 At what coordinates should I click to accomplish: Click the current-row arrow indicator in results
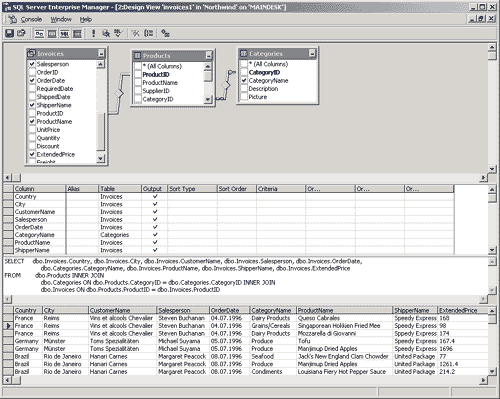pyautogui.click(x=8, y=326)
